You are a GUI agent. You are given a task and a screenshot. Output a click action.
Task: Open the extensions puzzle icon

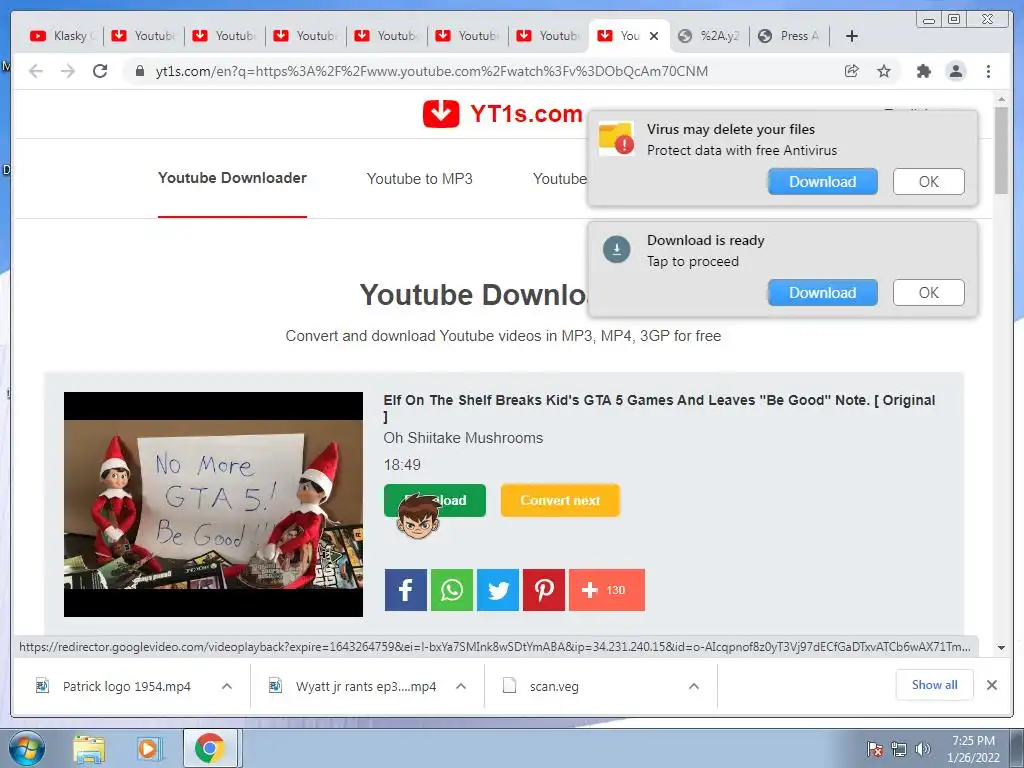click(x=923, y=71)
